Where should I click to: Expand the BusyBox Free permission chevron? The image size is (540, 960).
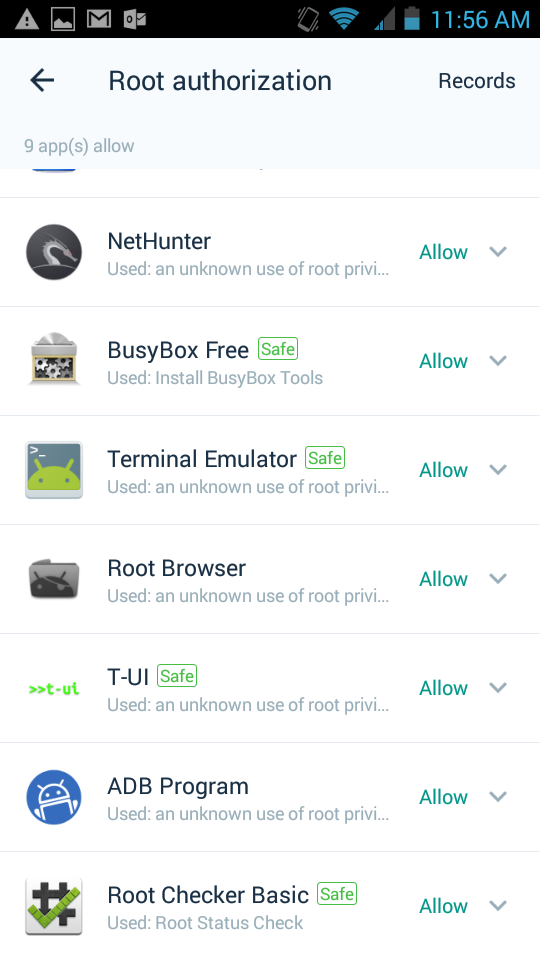(498, 361)
